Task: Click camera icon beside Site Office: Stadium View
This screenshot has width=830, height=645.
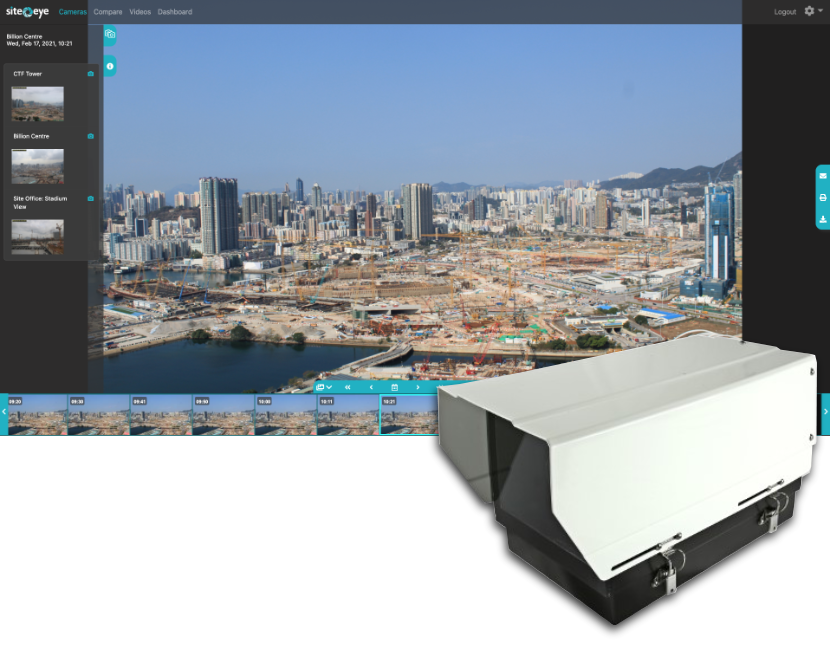Action: tap(91, 199)
